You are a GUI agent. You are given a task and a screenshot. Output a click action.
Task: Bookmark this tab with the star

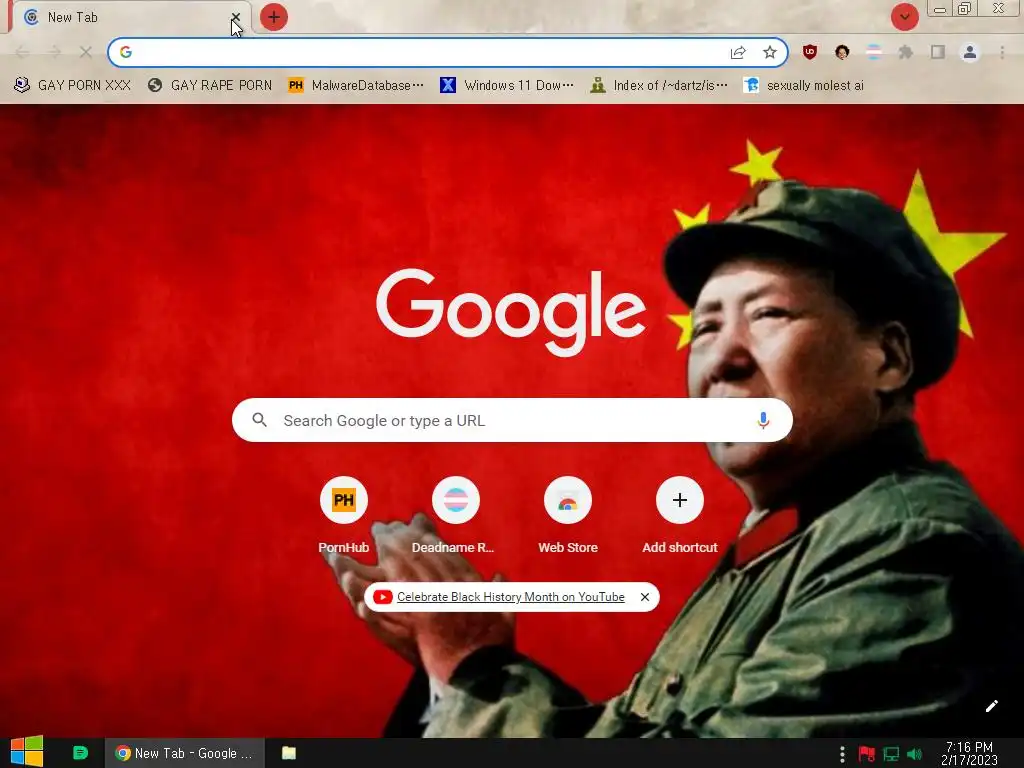[770, 52]
